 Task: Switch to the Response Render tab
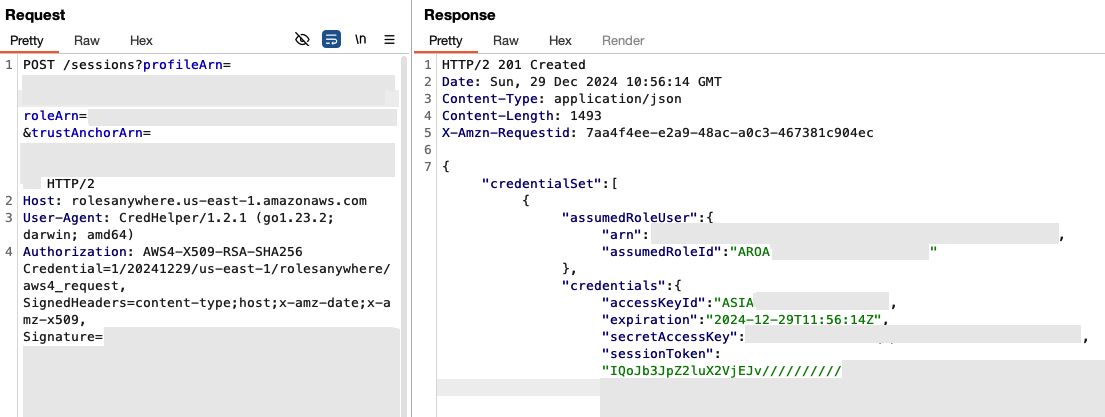click(x=623, y=41)
